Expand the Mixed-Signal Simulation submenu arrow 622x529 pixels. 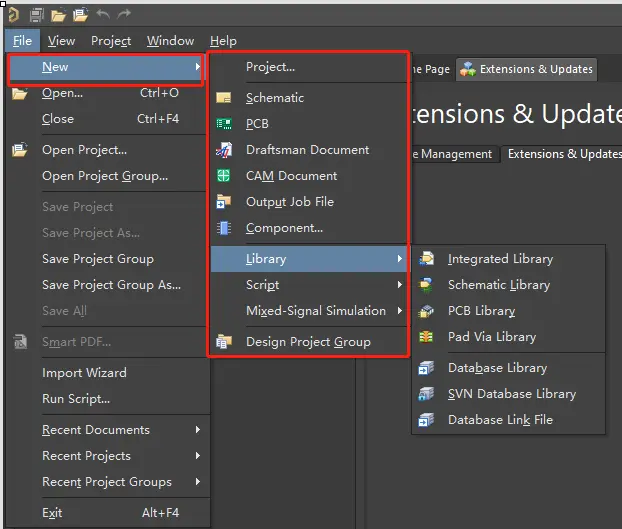(x=400, y=311)
